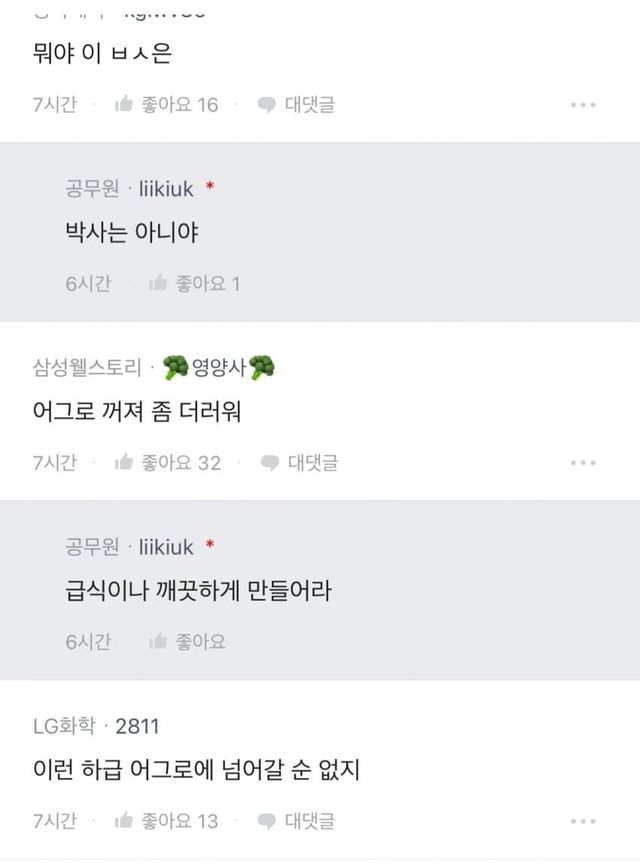
Task: Click reply icon on LG화학 2811 comment
Action: (266, 821)
